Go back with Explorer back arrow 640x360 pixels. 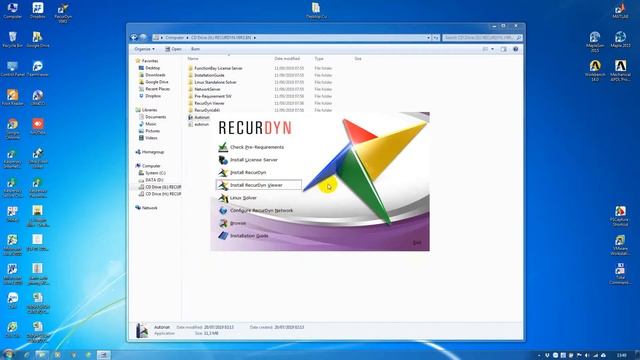tap(134, 38)
